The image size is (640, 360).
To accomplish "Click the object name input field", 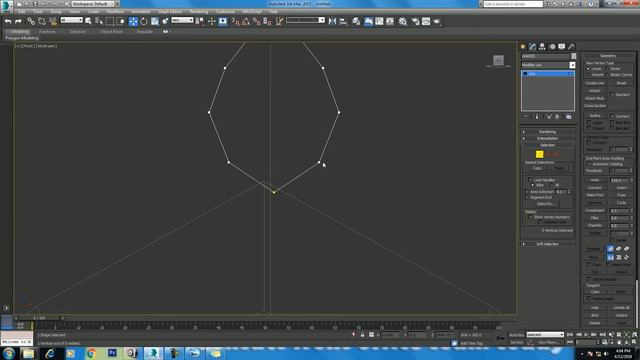I will [x=545, y=56].
